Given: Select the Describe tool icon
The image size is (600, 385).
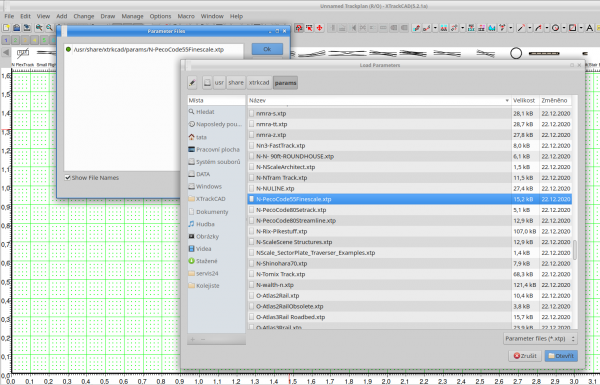Looking at the screenshot, I should coord(299,28).
